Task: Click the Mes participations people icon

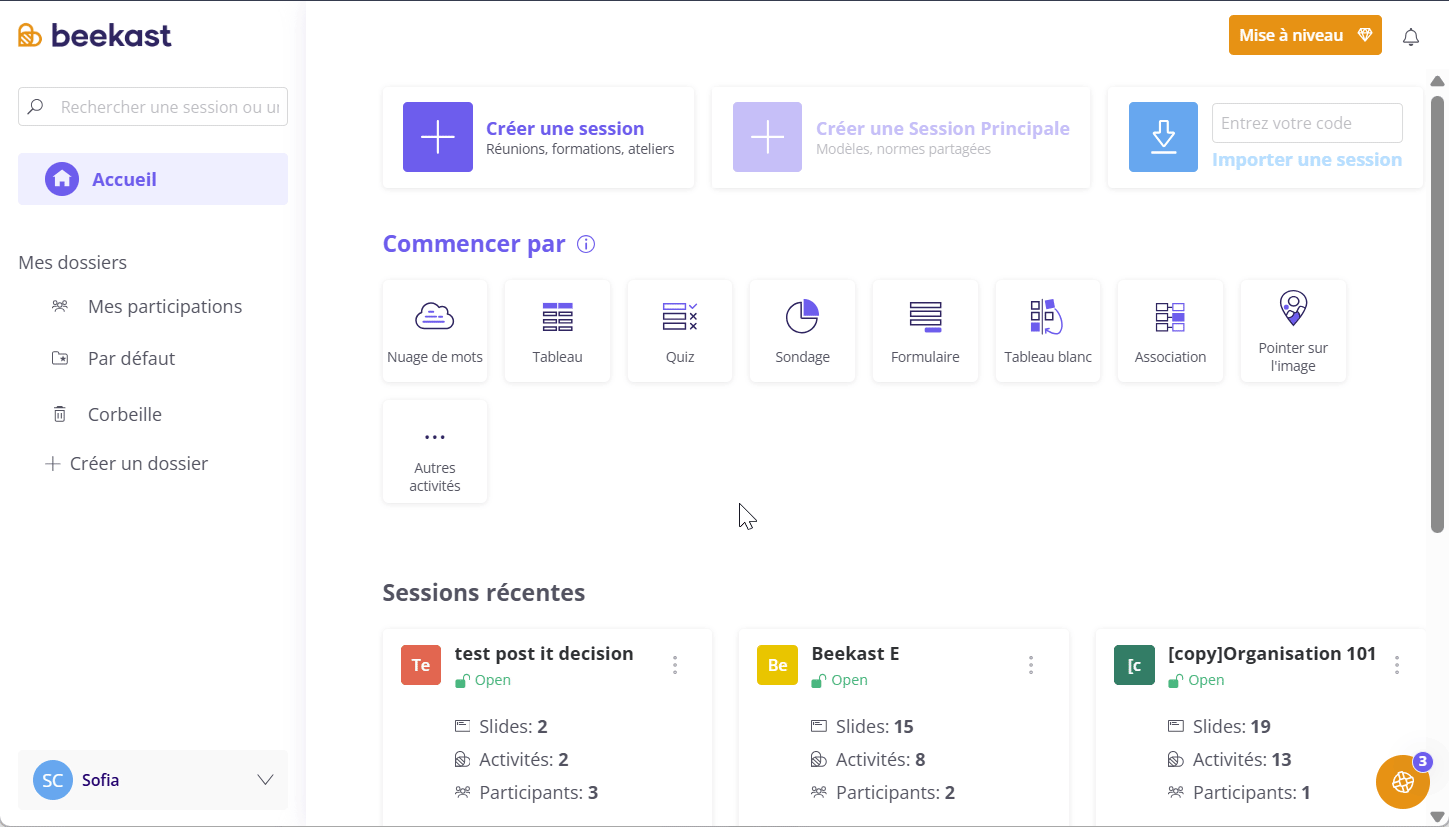Action: 60,306
